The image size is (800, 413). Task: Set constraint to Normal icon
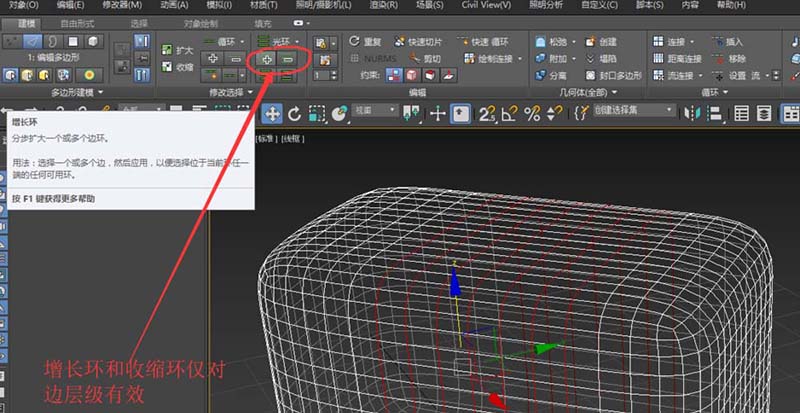click(x=448, y=76)
